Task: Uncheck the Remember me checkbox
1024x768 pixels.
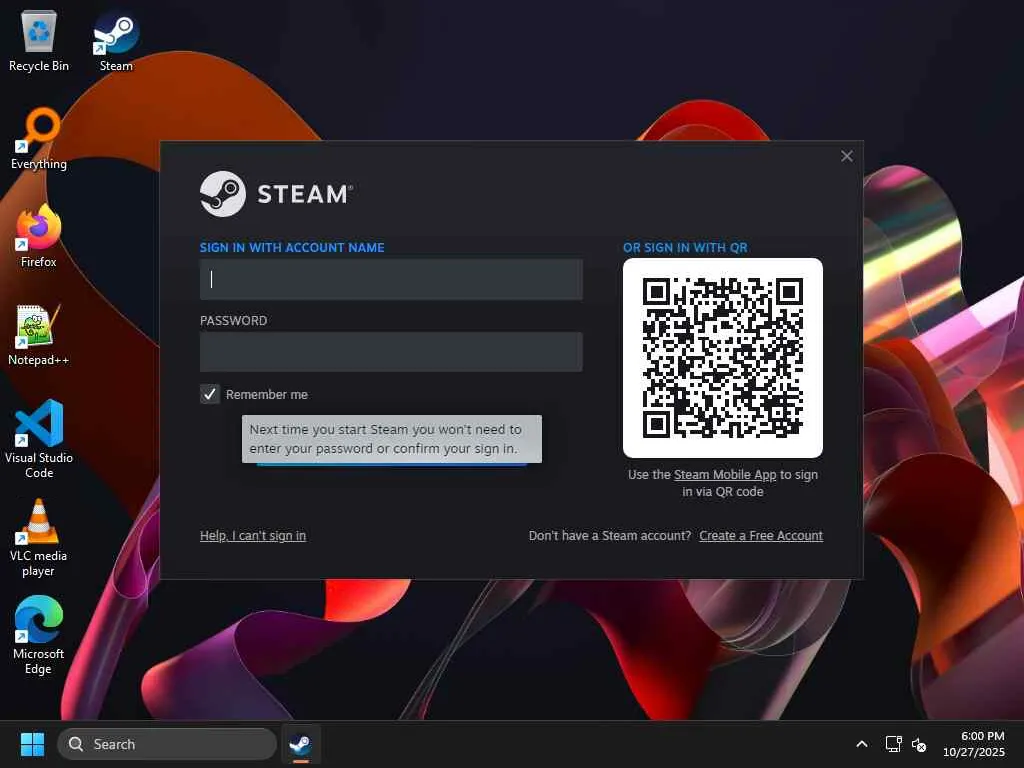Action: tap(210, 394)
